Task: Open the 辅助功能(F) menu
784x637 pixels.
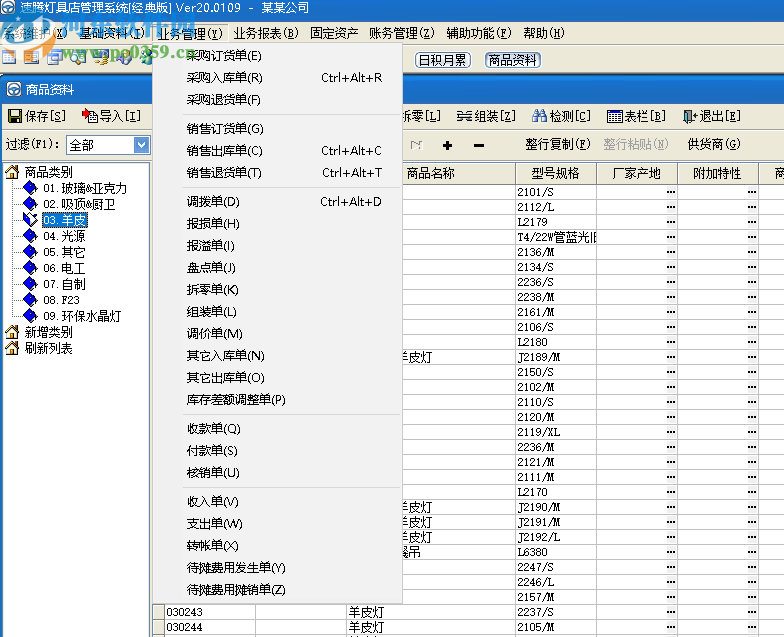Action: [478, 33]
